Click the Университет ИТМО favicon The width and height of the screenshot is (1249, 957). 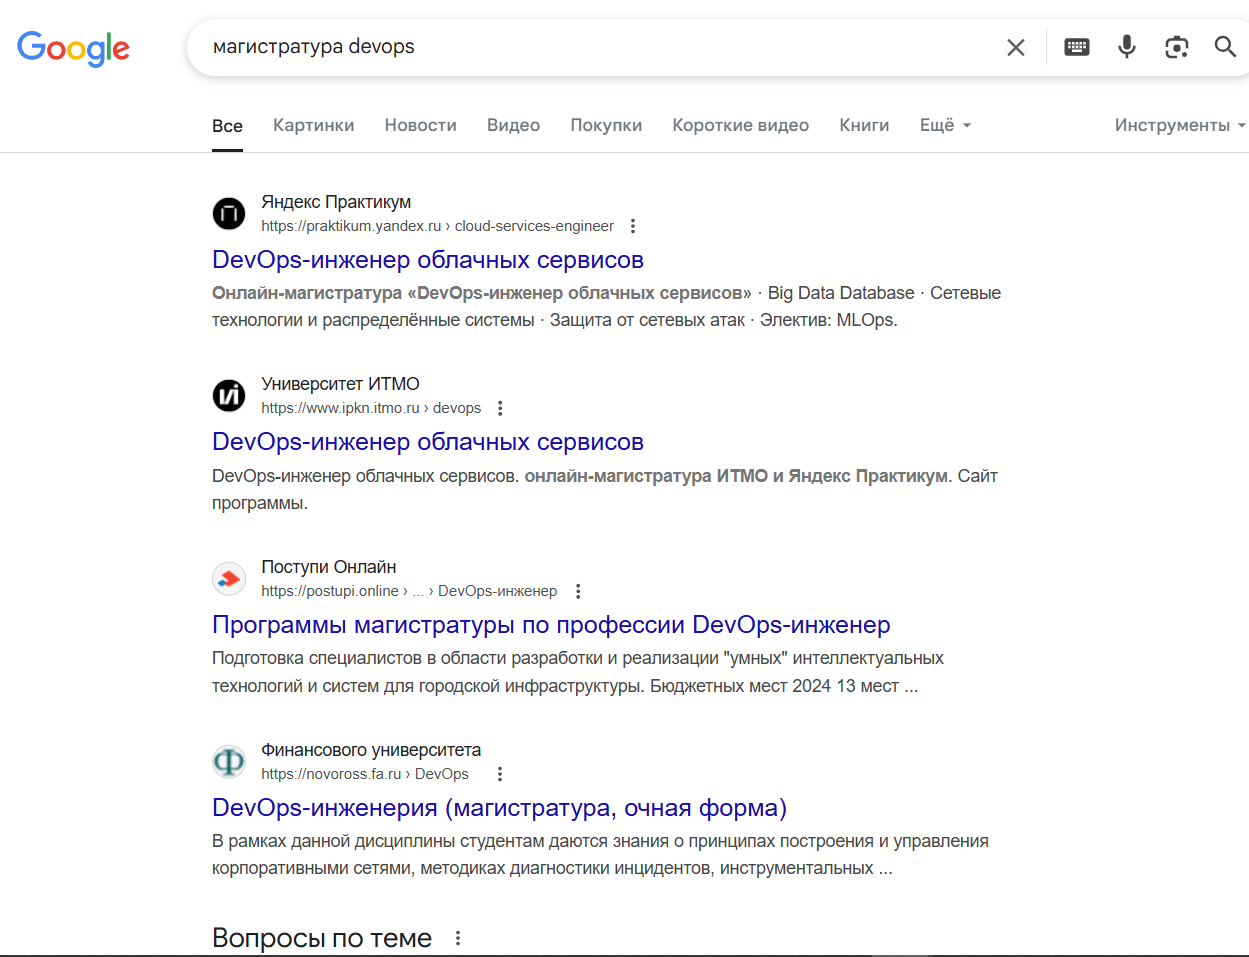pyautogui.click(x=229, y=395)
